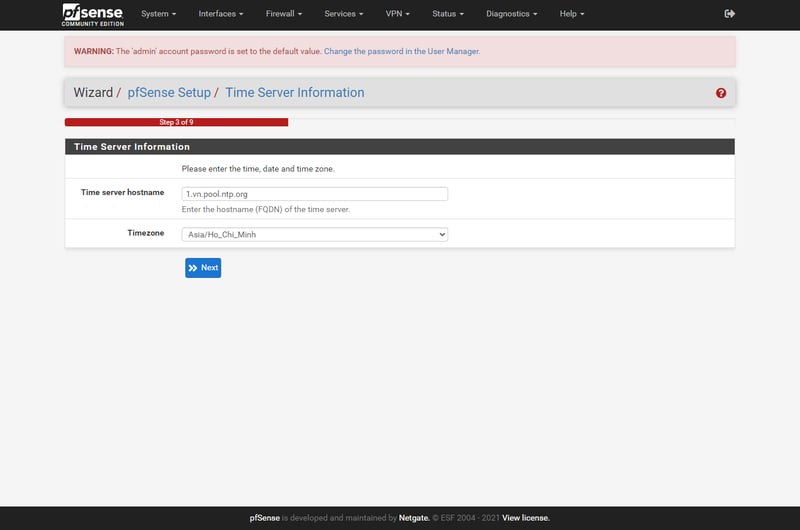Viewport: 800px width, 530px height.
Task: Open the Help menu
Action: tap(571, 14)
